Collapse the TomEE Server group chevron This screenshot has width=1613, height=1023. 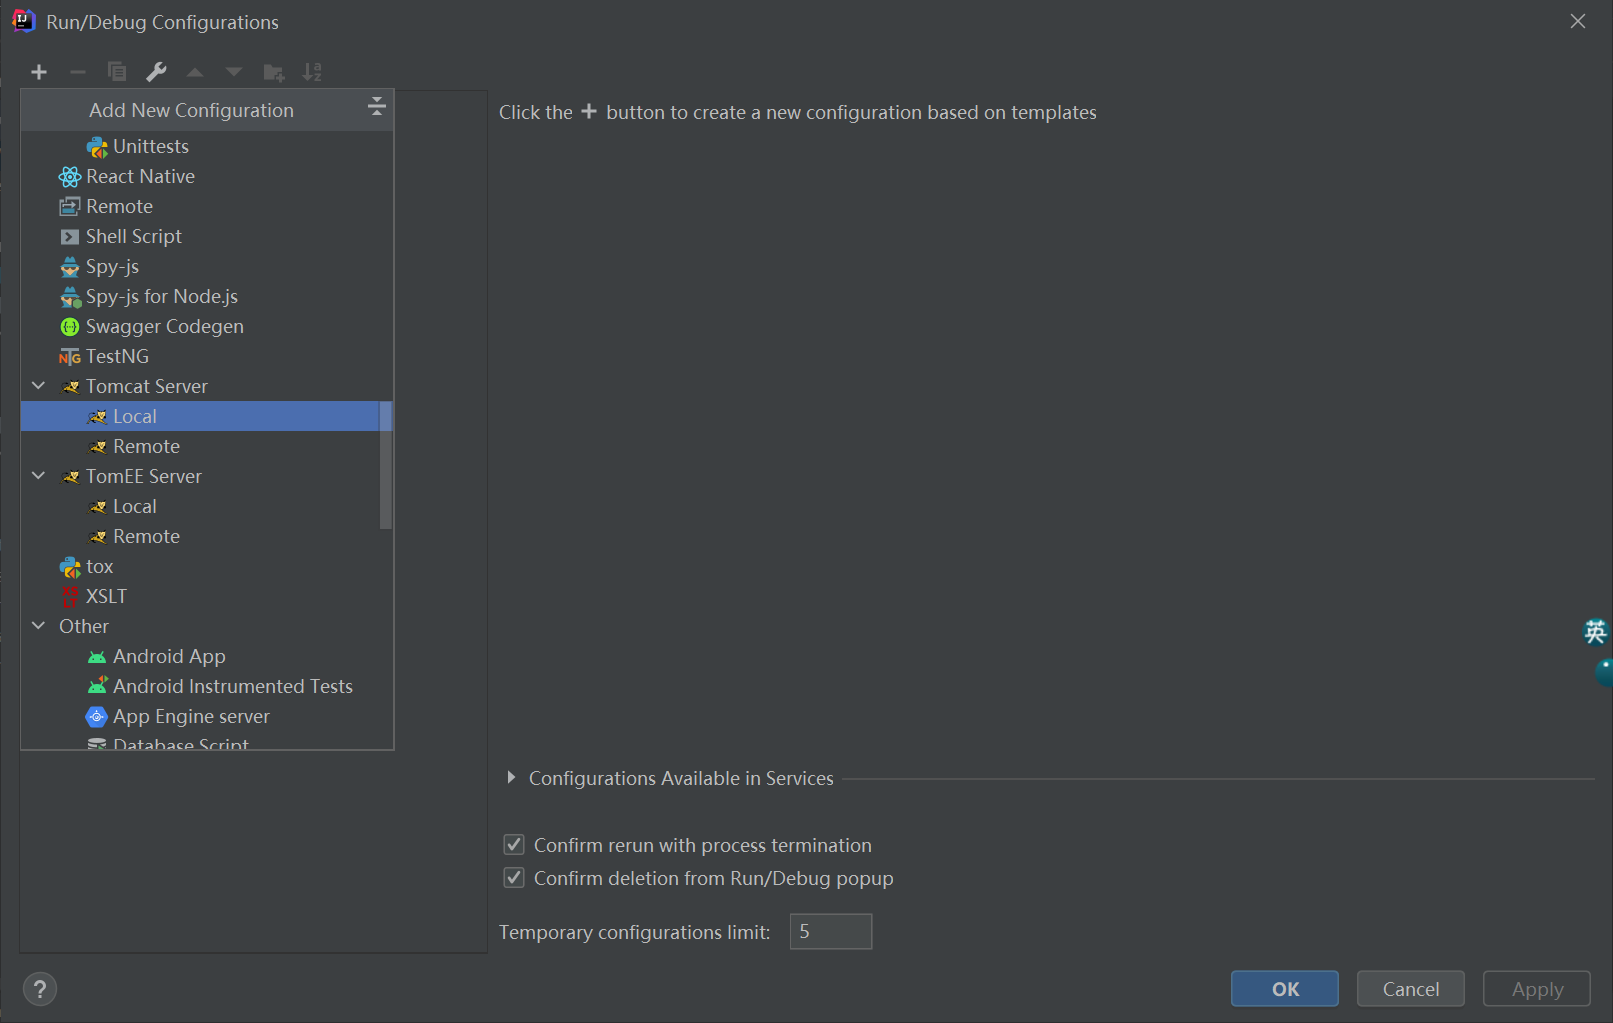coord(39,476)
